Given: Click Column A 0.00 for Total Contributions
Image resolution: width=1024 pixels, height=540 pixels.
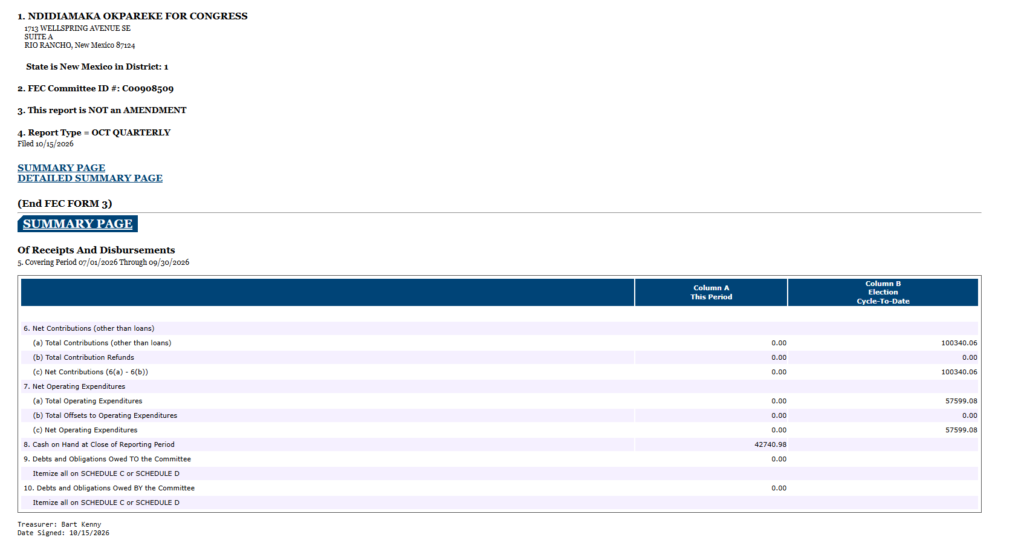Looking at the screenshot, I should [778, 343].
